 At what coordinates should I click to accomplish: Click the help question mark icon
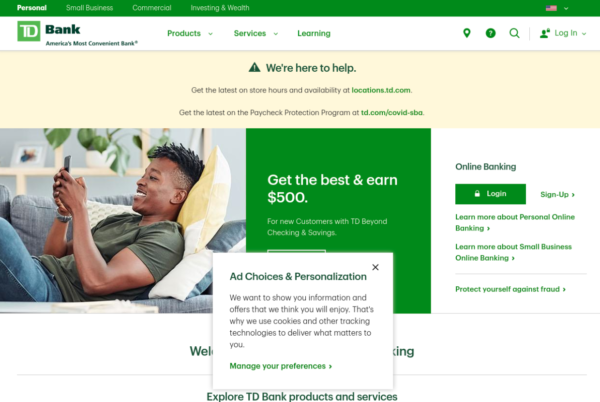pyautogui.click(x=490, y=33)
